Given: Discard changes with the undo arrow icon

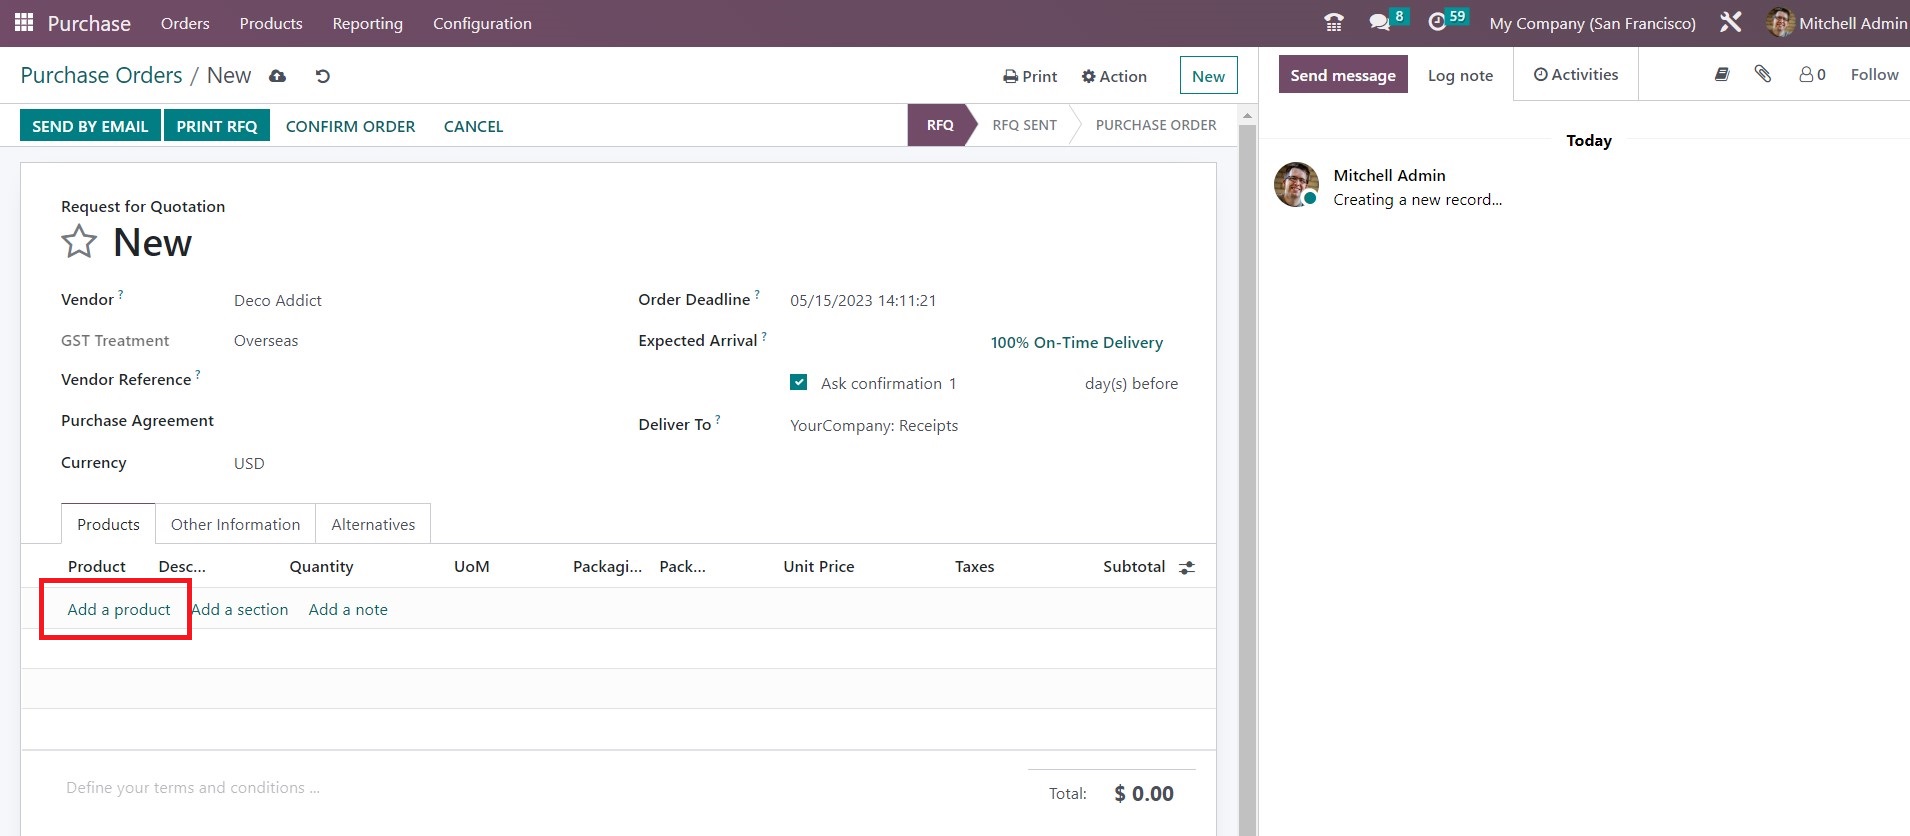Looking at the screenshot, I should click(322, 76).
